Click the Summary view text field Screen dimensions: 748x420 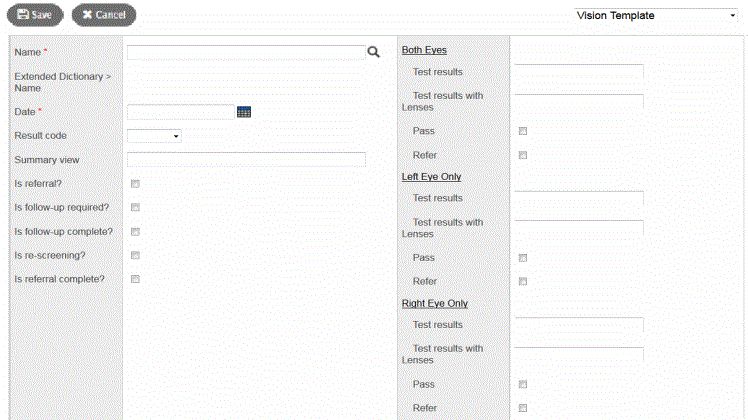coord(246,159)
